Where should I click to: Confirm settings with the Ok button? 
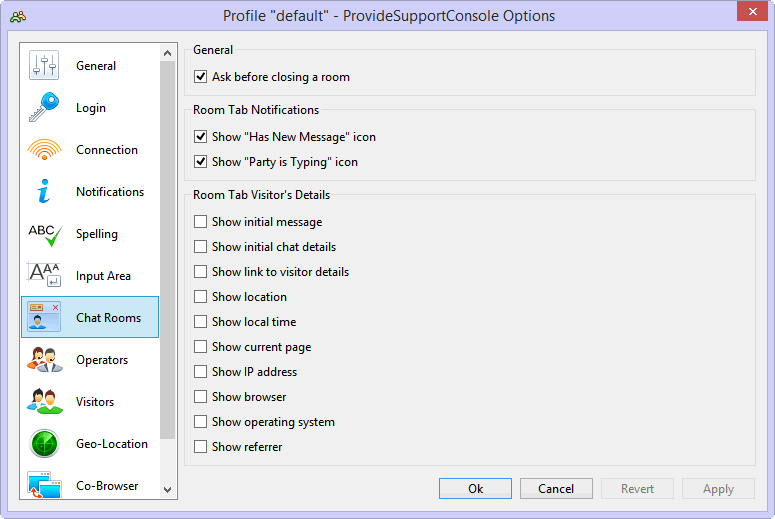pos(475,488)
